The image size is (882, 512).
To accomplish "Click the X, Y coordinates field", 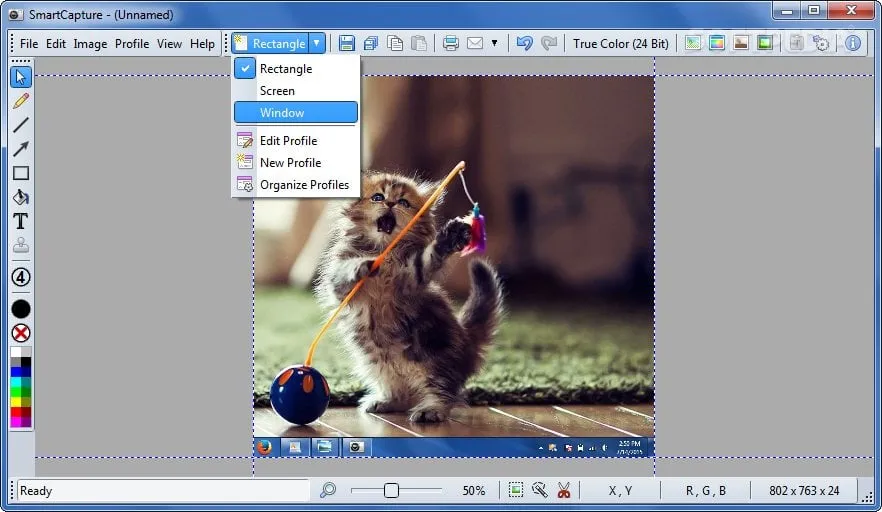I will [620, 491].
